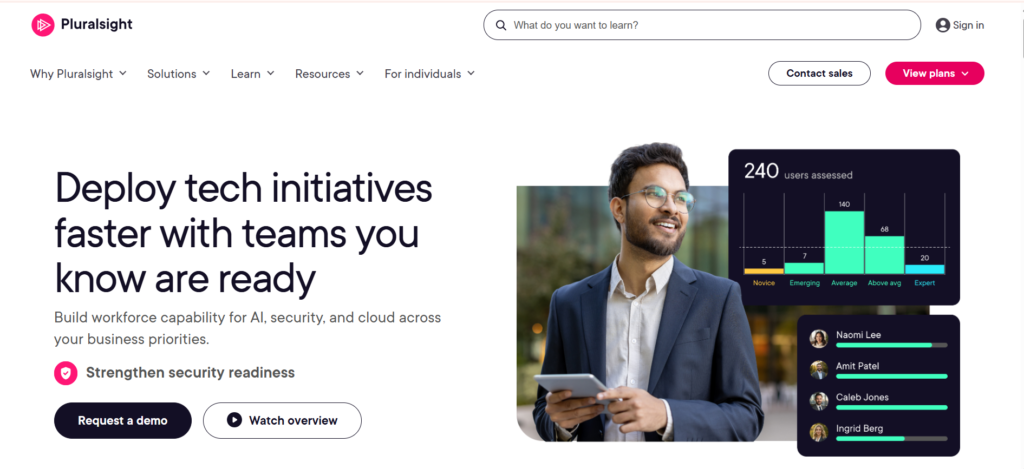Click Ingrid Berg's avatar
The image size is (1024, 469).
tap(819, 432)
